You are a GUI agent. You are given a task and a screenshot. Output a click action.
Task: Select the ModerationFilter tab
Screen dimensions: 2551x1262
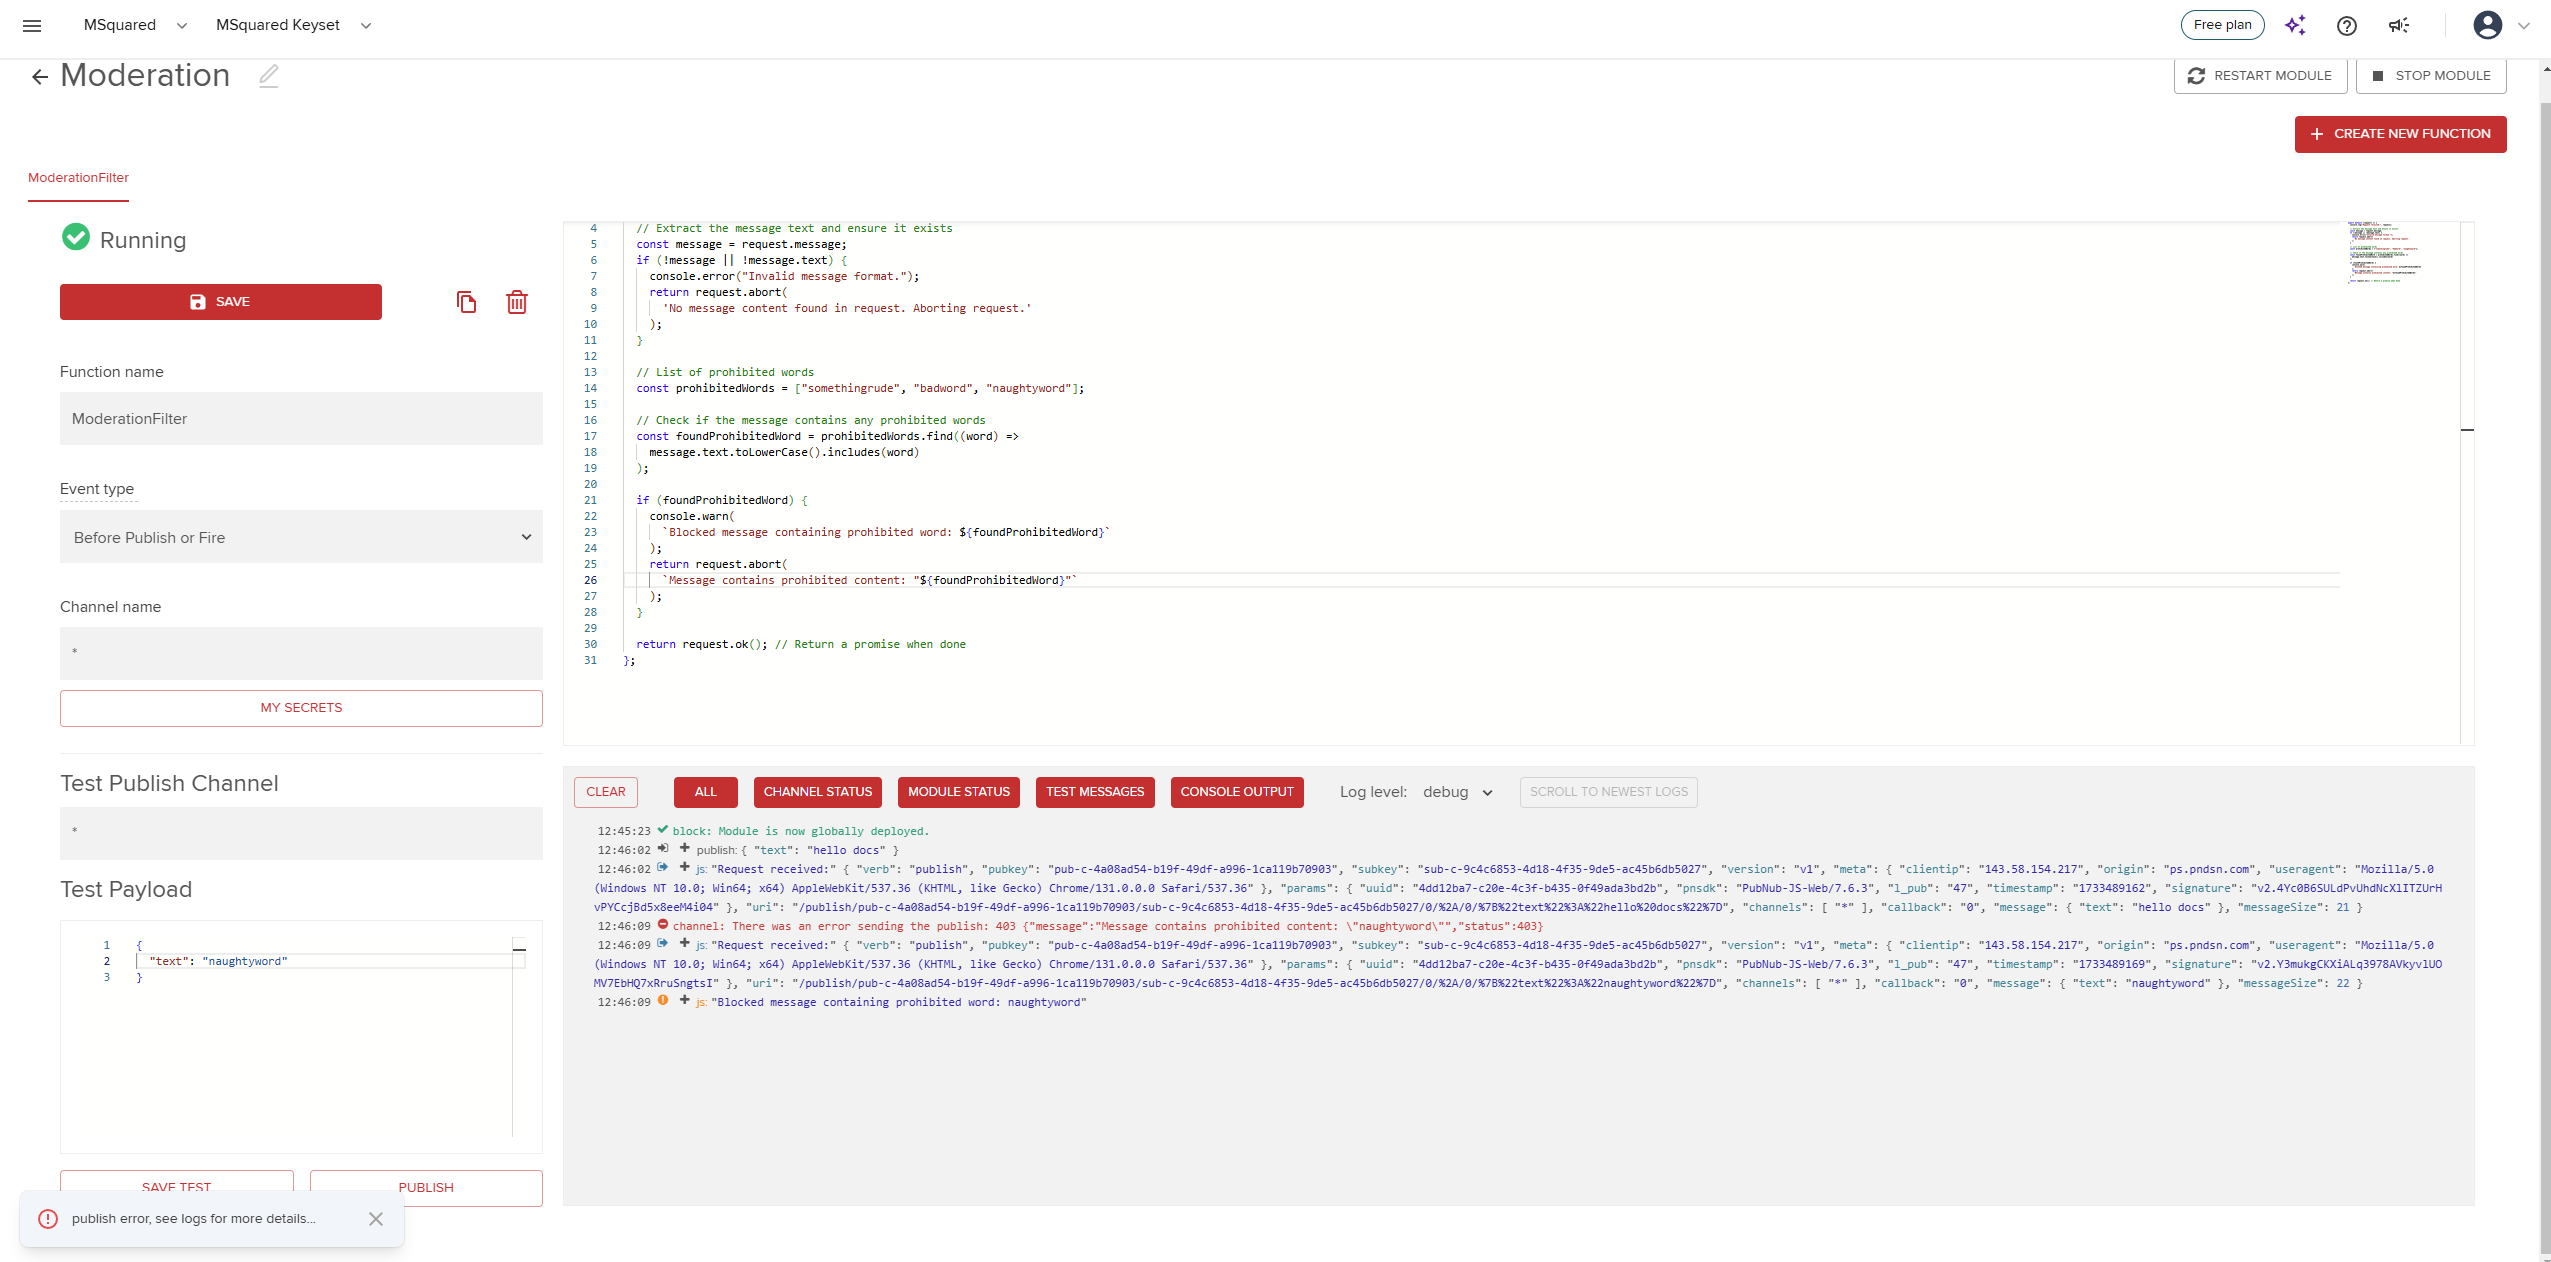(78, 178)
